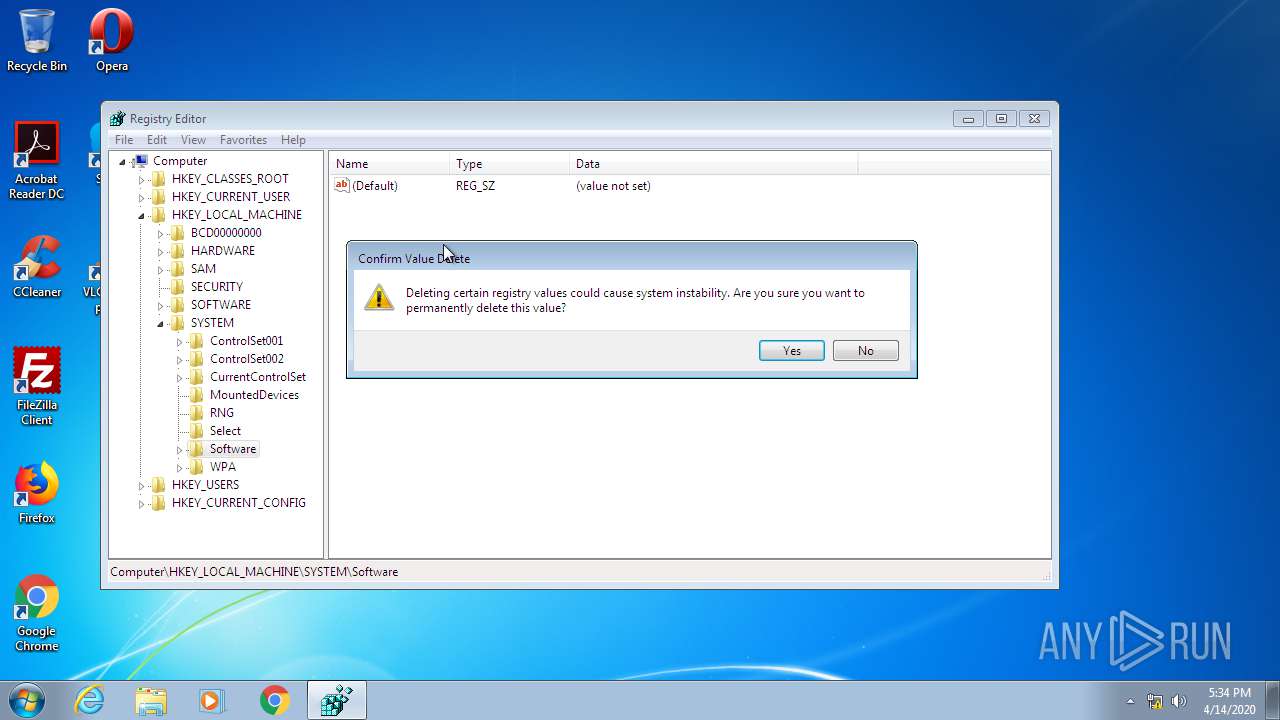1280x720 pixels.
Task: Open Chrome from the taskbar
Action: point(275,700)
